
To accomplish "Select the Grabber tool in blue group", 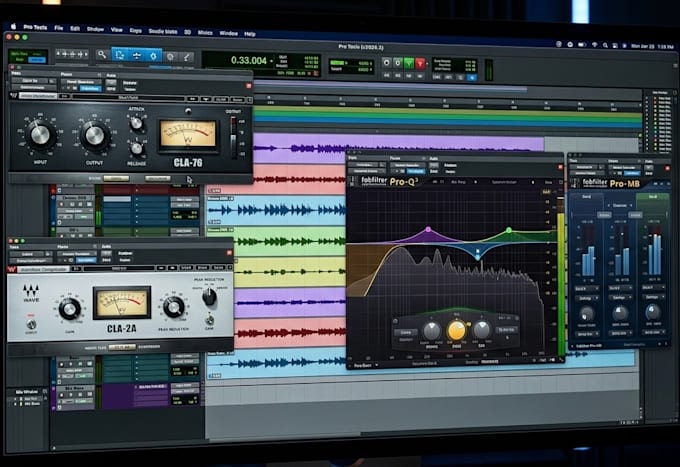I will [x=153, y=56].
